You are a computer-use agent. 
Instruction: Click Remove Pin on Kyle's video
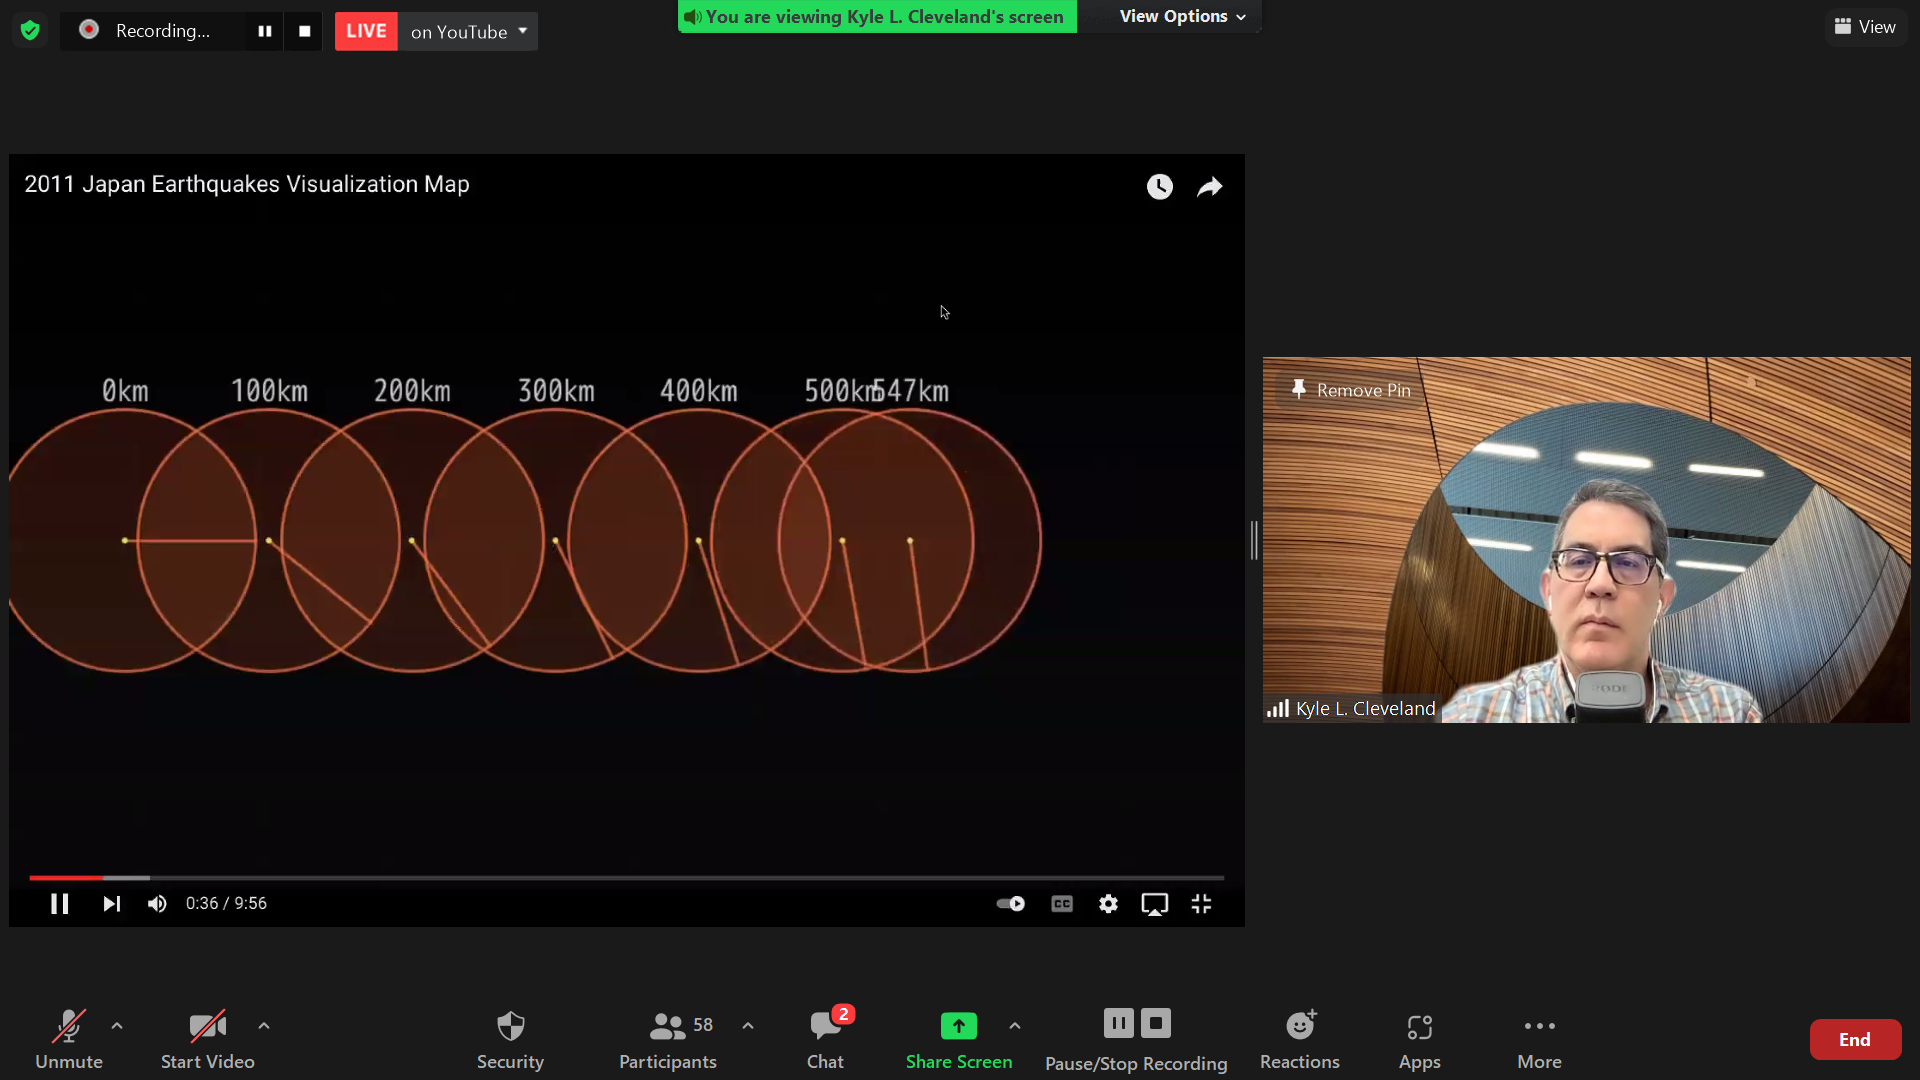1350,390
